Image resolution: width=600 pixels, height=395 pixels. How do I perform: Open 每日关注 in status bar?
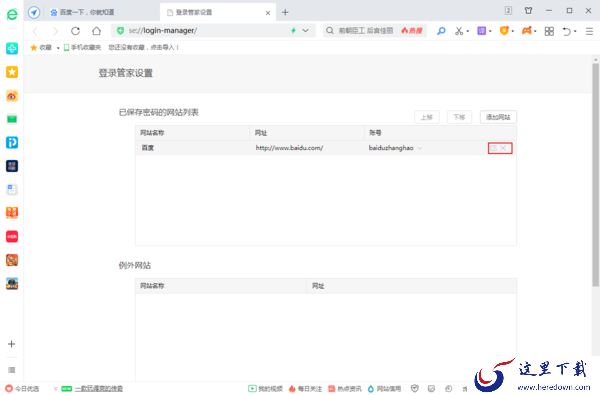(x=305, y=388)
